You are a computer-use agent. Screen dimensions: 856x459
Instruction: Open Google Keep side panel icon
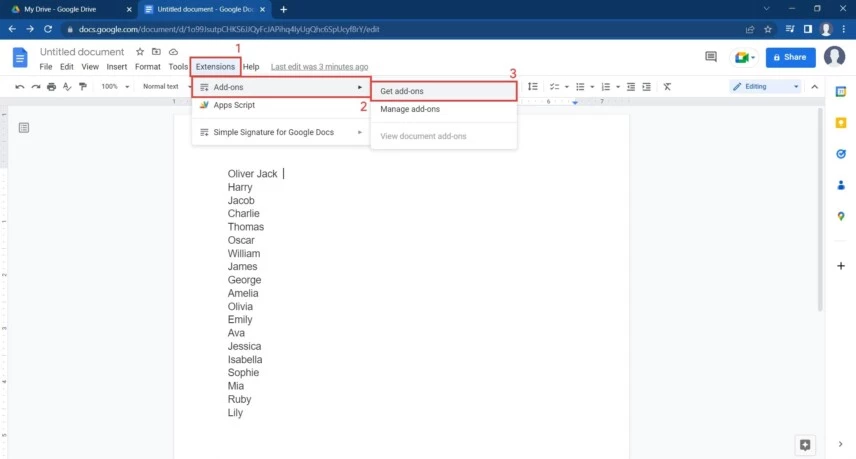pos(841,123)
